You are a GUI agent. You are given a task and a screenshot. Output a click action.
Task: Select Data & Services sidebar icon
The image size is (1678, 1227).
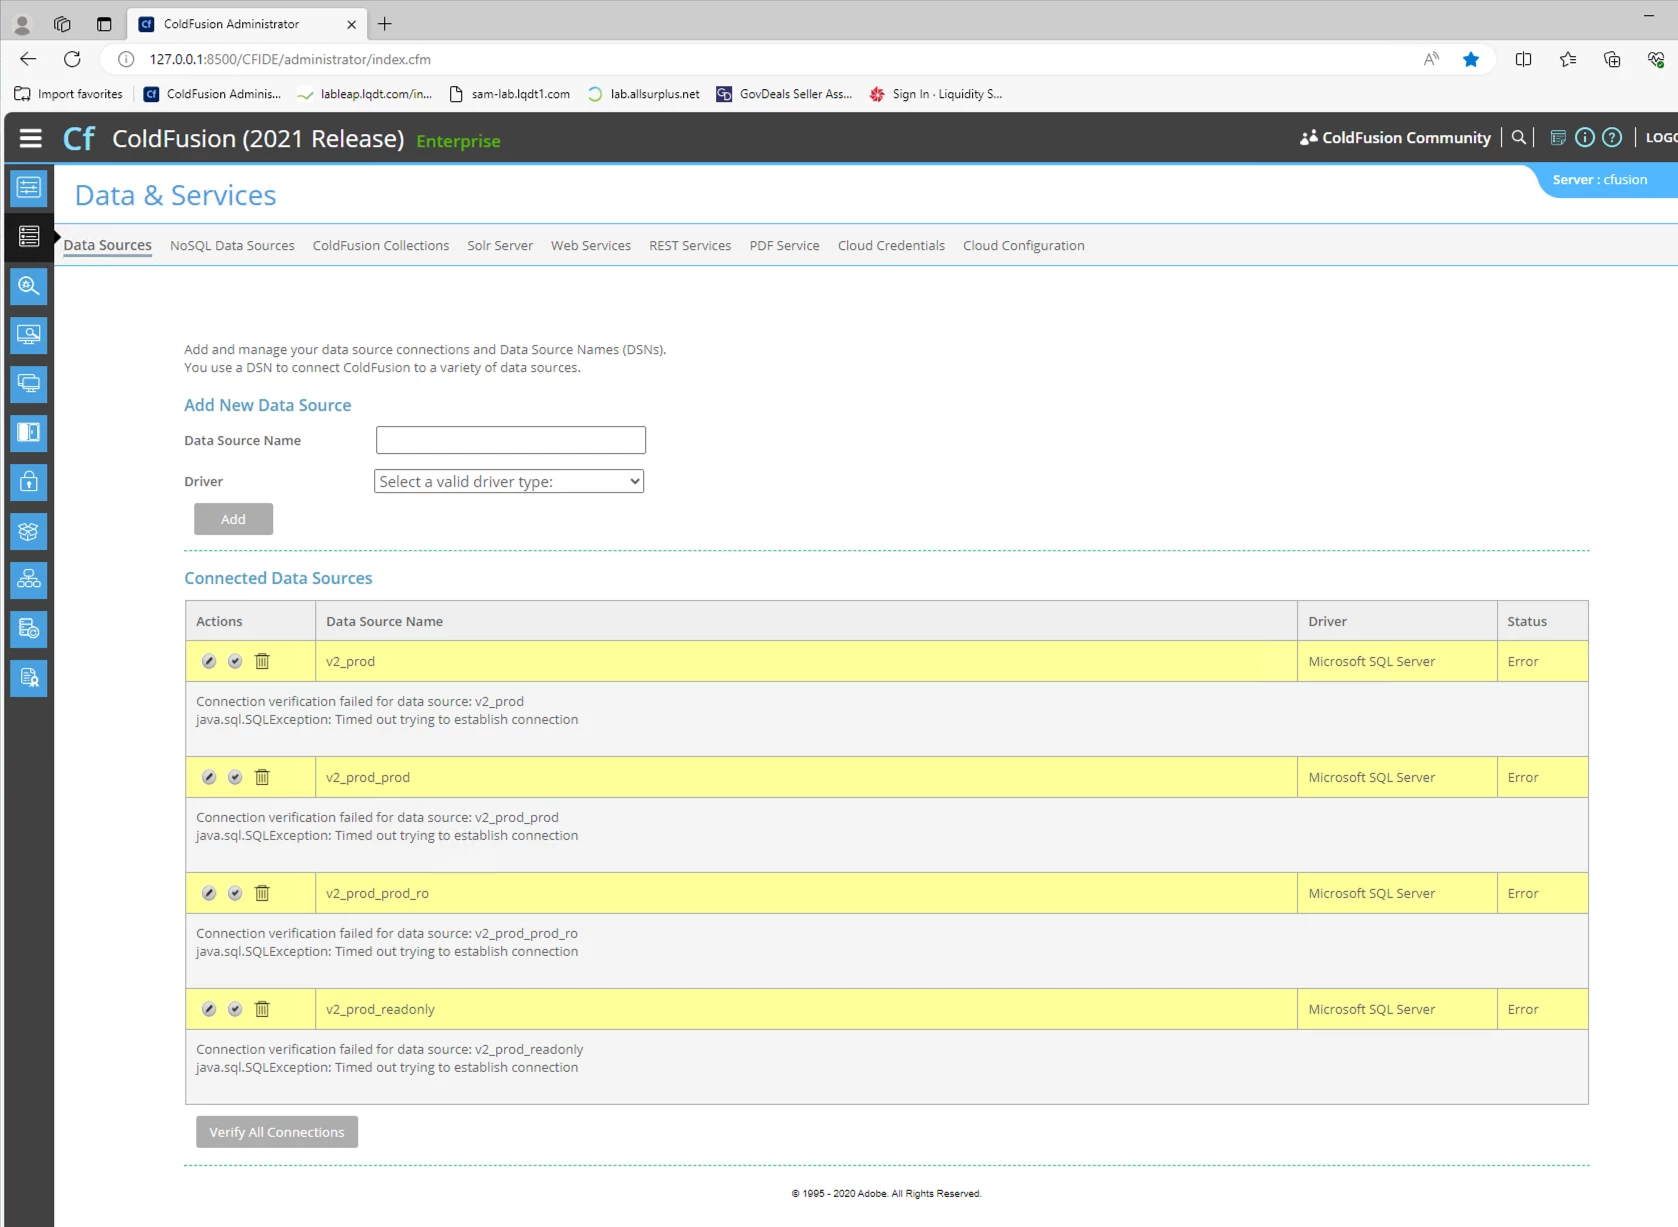click(x=29, y=236)
